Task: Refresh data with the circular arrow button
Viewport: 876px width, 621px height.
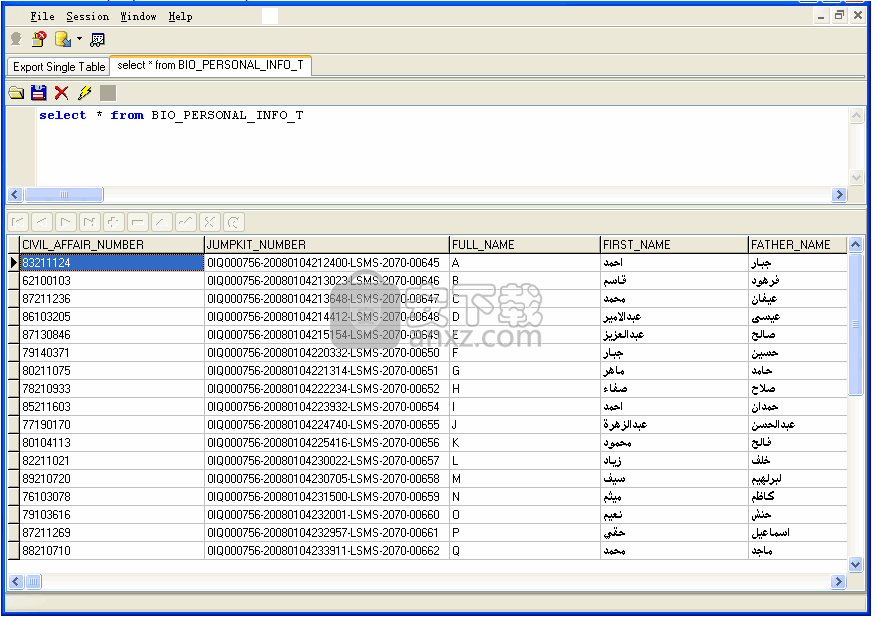Action: pos(234,222)
